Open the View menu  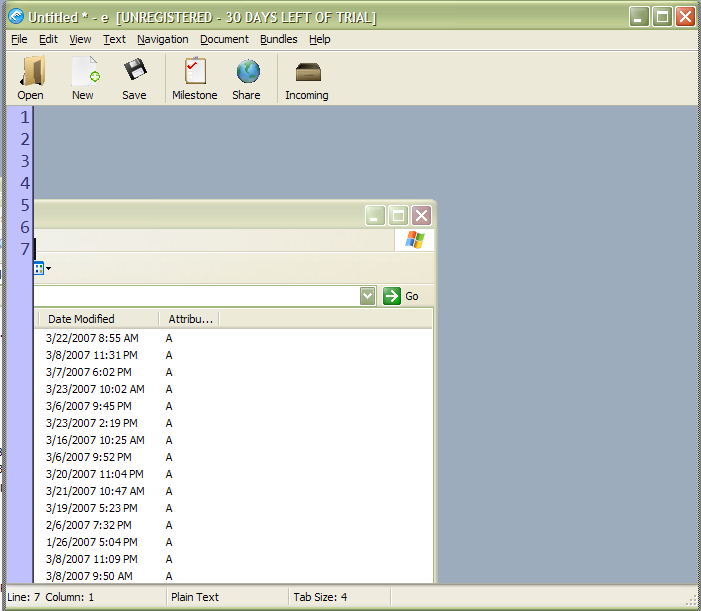pos(80,39)
